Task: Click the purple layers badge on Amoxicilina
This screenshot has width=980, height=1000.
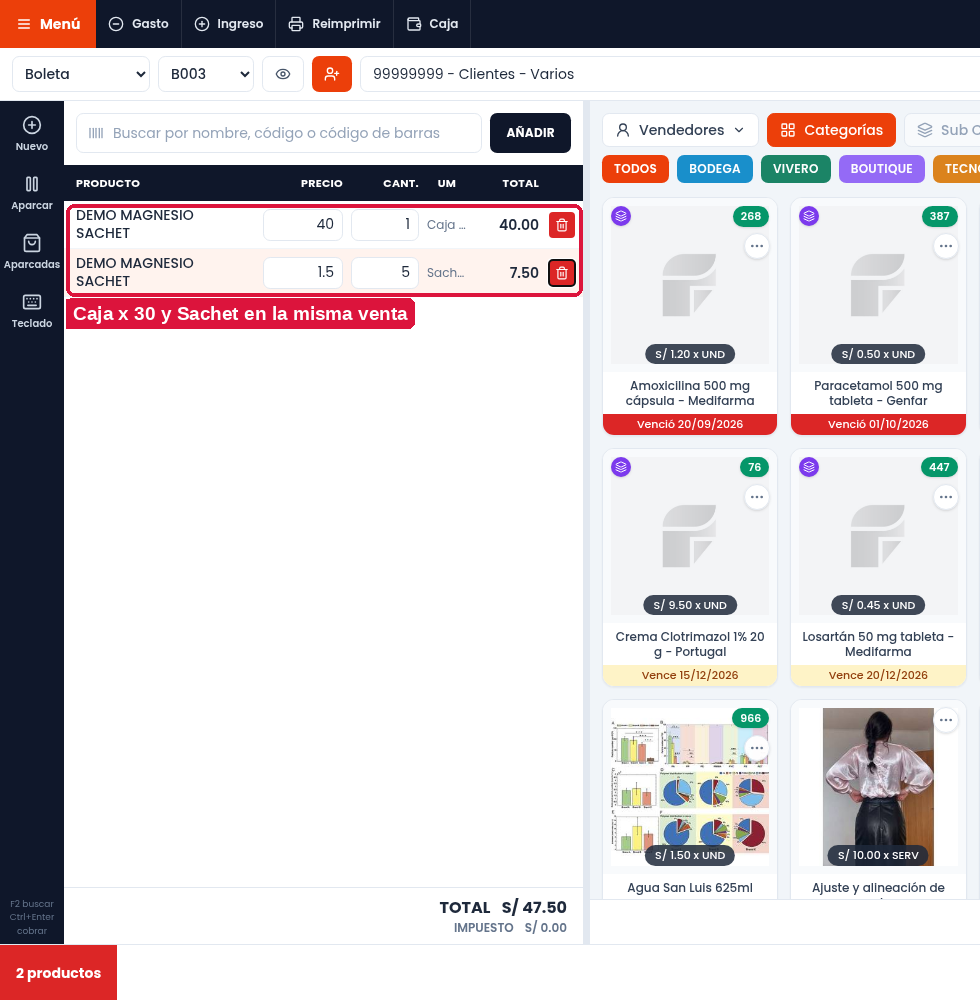Action: [621, 216]
